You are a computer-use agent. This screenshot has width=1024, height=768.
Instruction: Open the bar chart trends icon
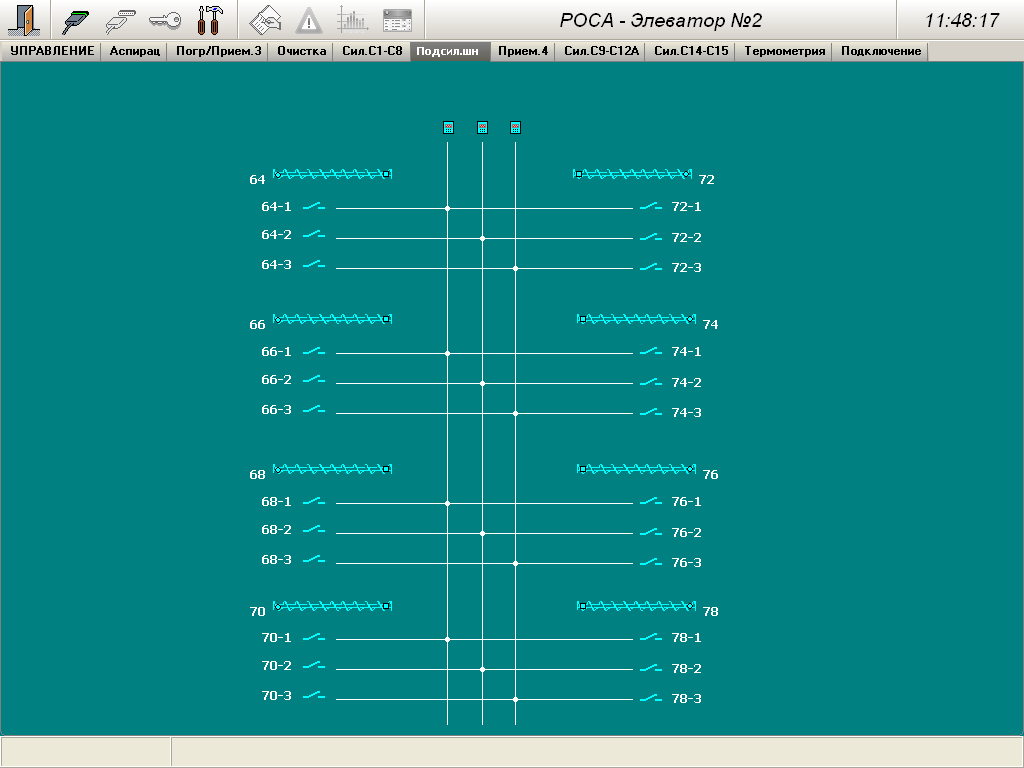(352, 20)
